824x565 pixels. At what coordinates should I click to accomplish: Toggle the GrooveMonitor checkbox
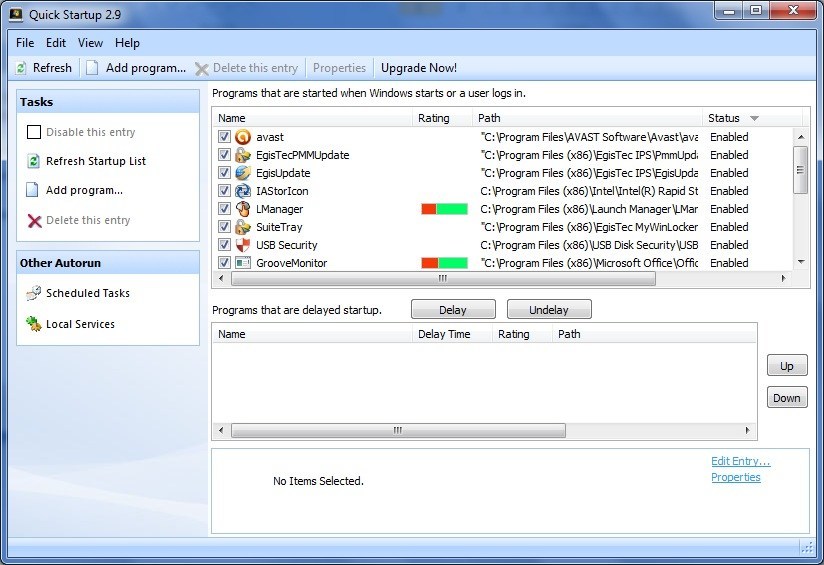click(224, 263)
